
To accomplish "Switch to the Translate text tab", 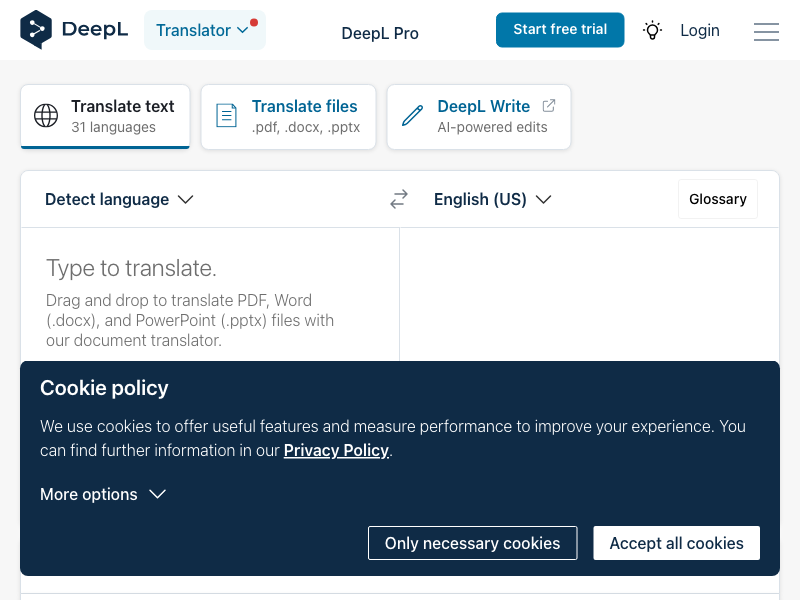I will tap(105, 116).
